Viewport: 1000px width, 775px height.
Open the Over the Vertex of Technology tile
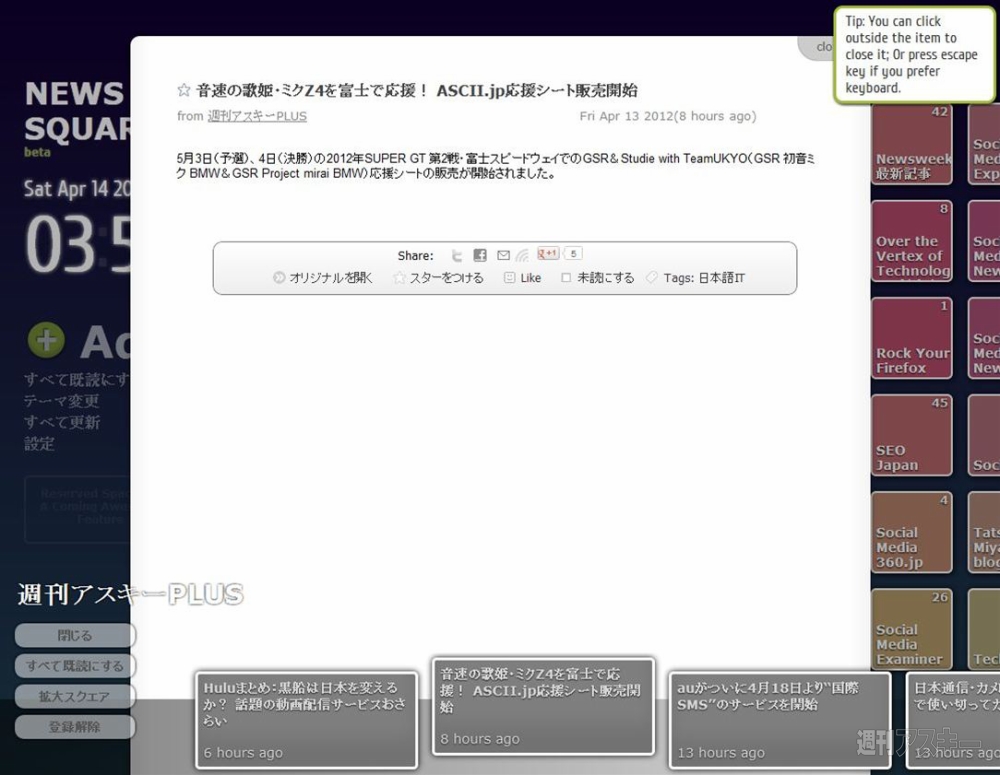pos(912,241)
